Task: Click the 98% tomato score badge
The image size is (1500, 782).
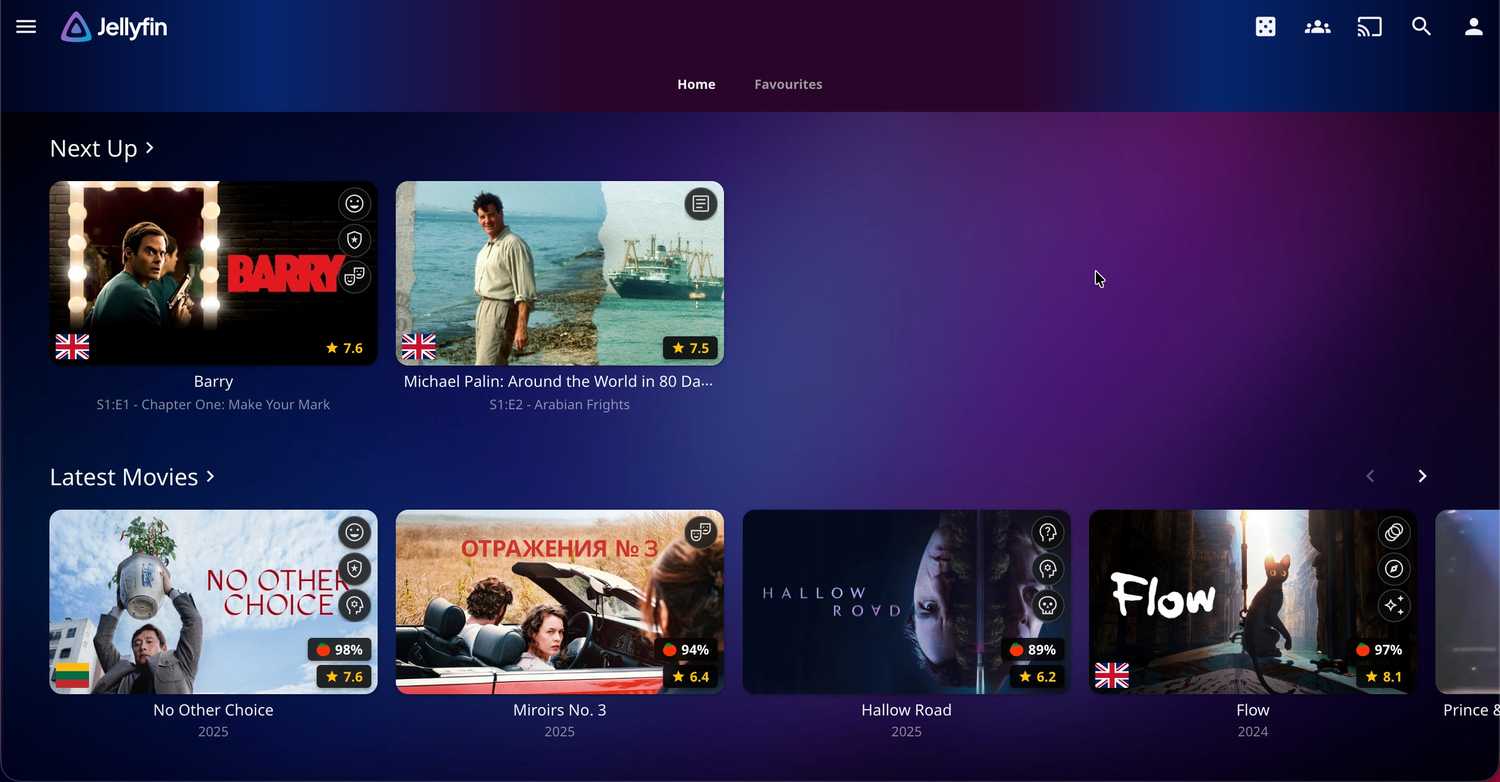Action: [x=339, y=650]
